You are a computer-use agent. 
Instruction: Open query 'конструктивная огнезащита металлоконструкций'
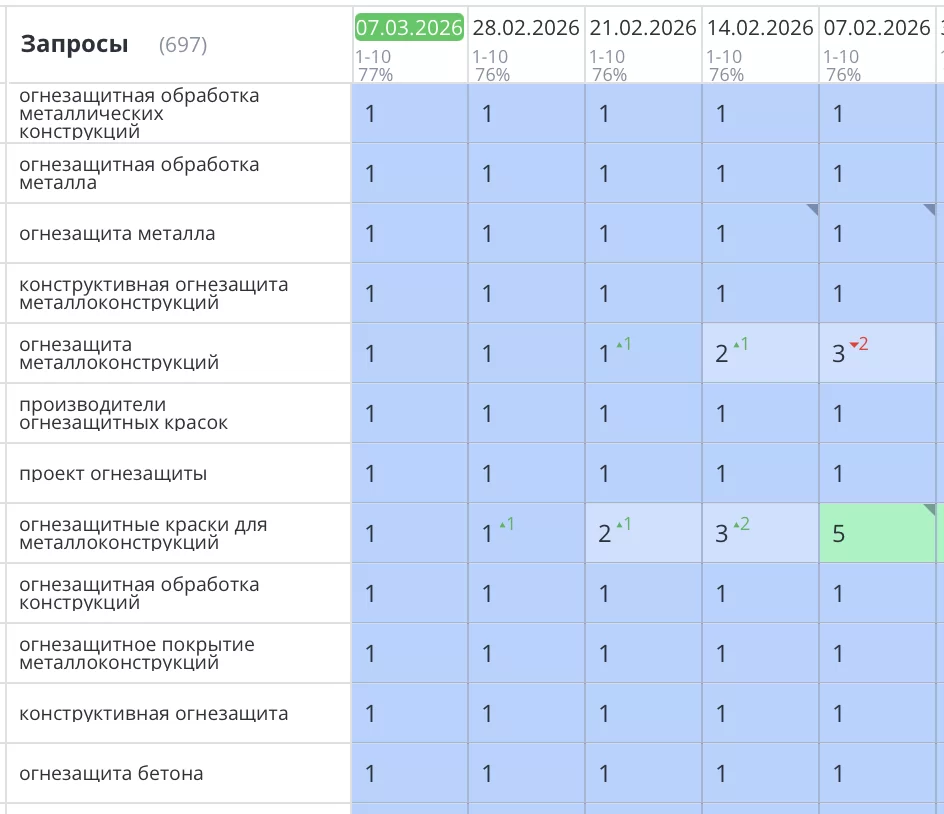click(x=153, y=293)
